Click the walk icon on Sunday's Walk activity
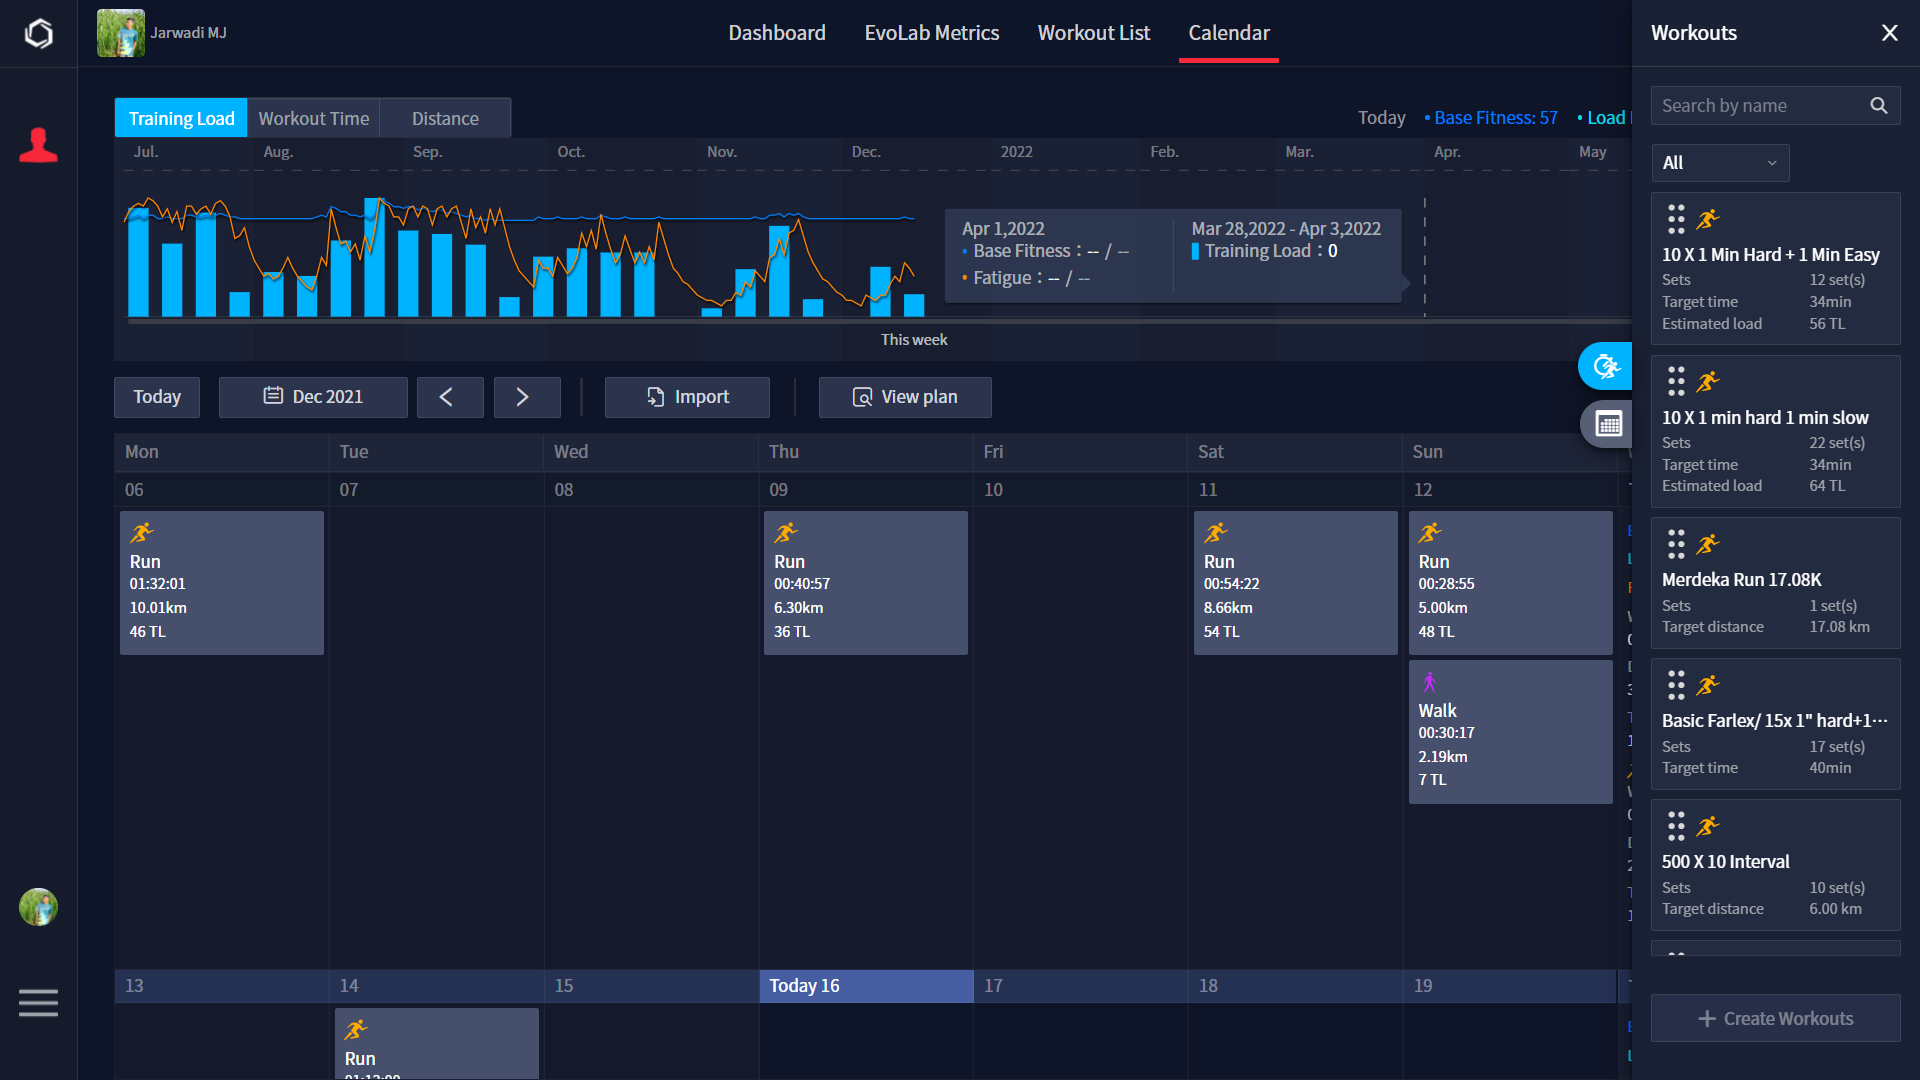This screenshot has height=1080, width=1920. point(1429,682)
